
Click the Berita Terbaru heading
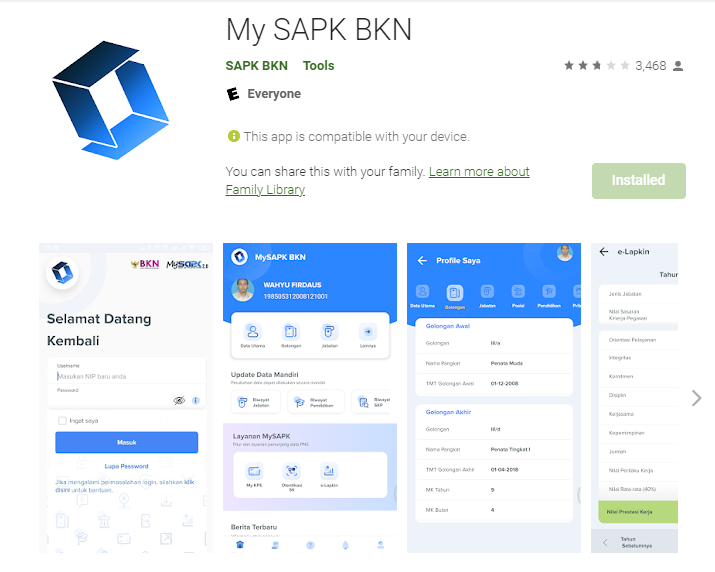(x=254, y=527)
